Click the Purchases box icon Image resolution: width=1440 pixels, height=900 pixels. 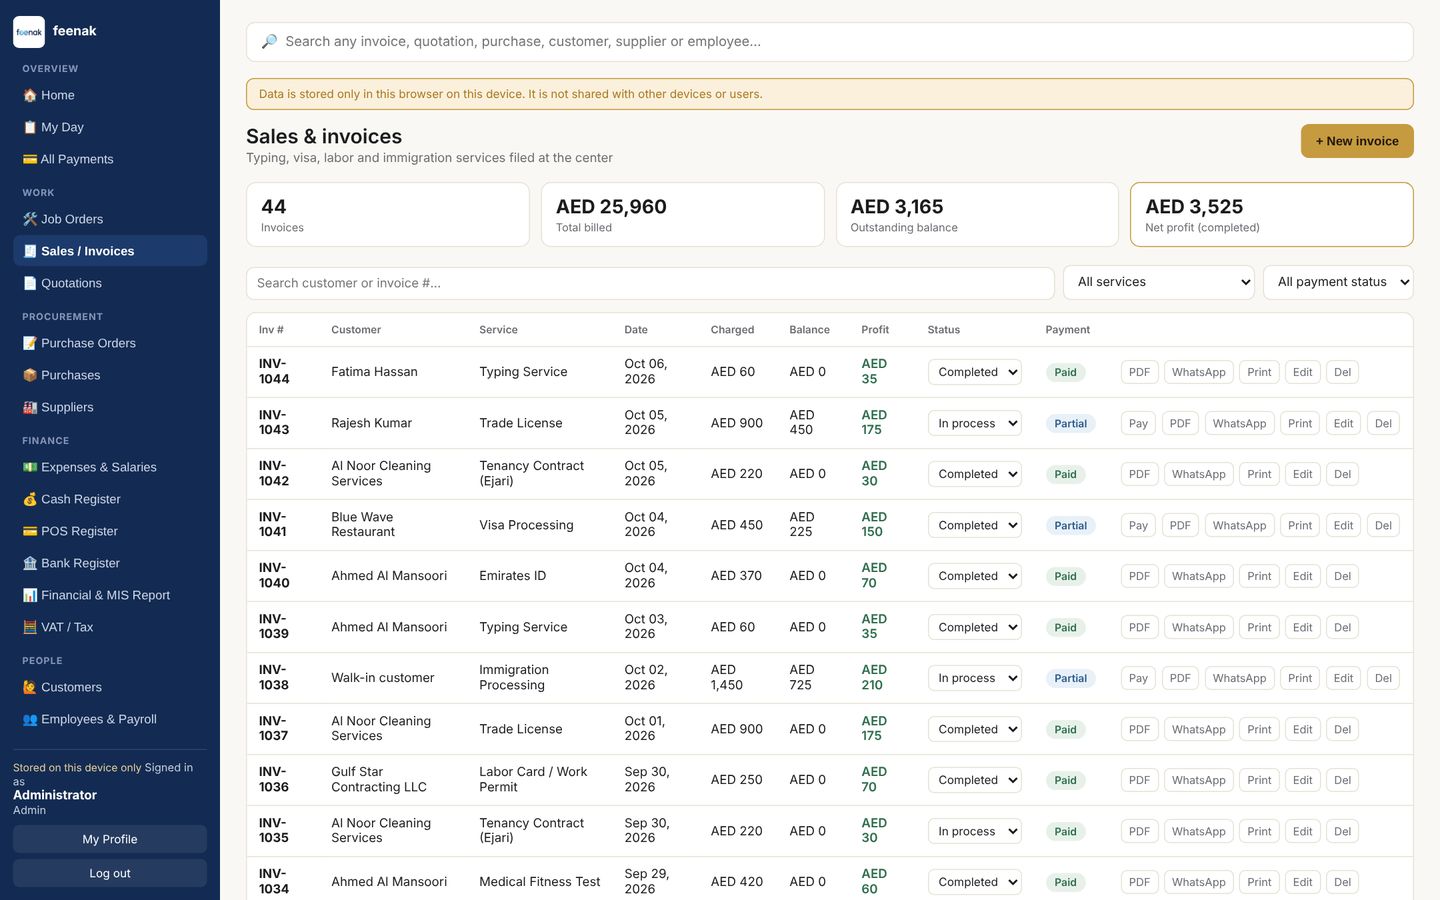pos(30,375)
